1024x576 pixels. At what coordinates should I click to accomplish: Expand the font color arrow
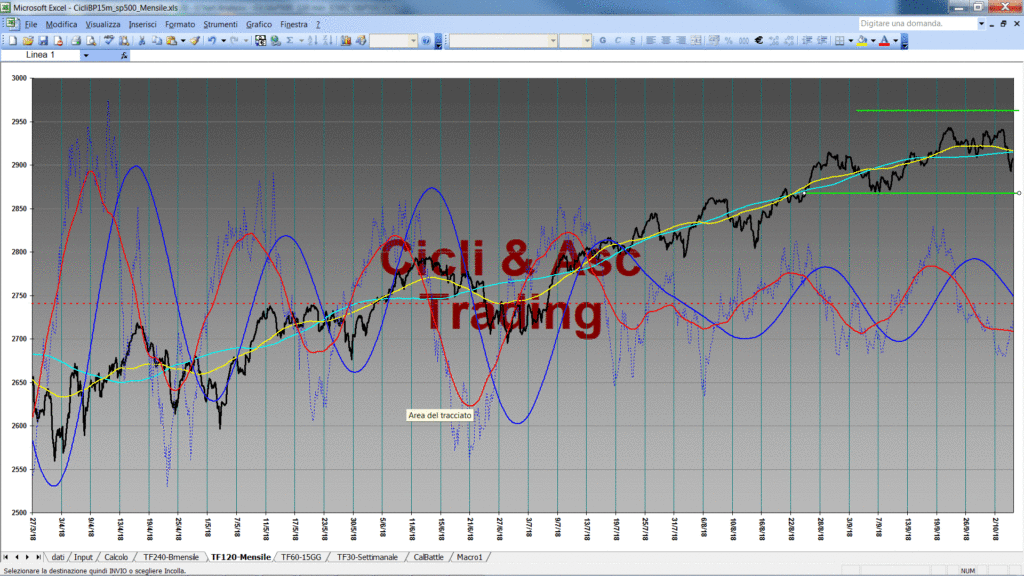[895, 40]
